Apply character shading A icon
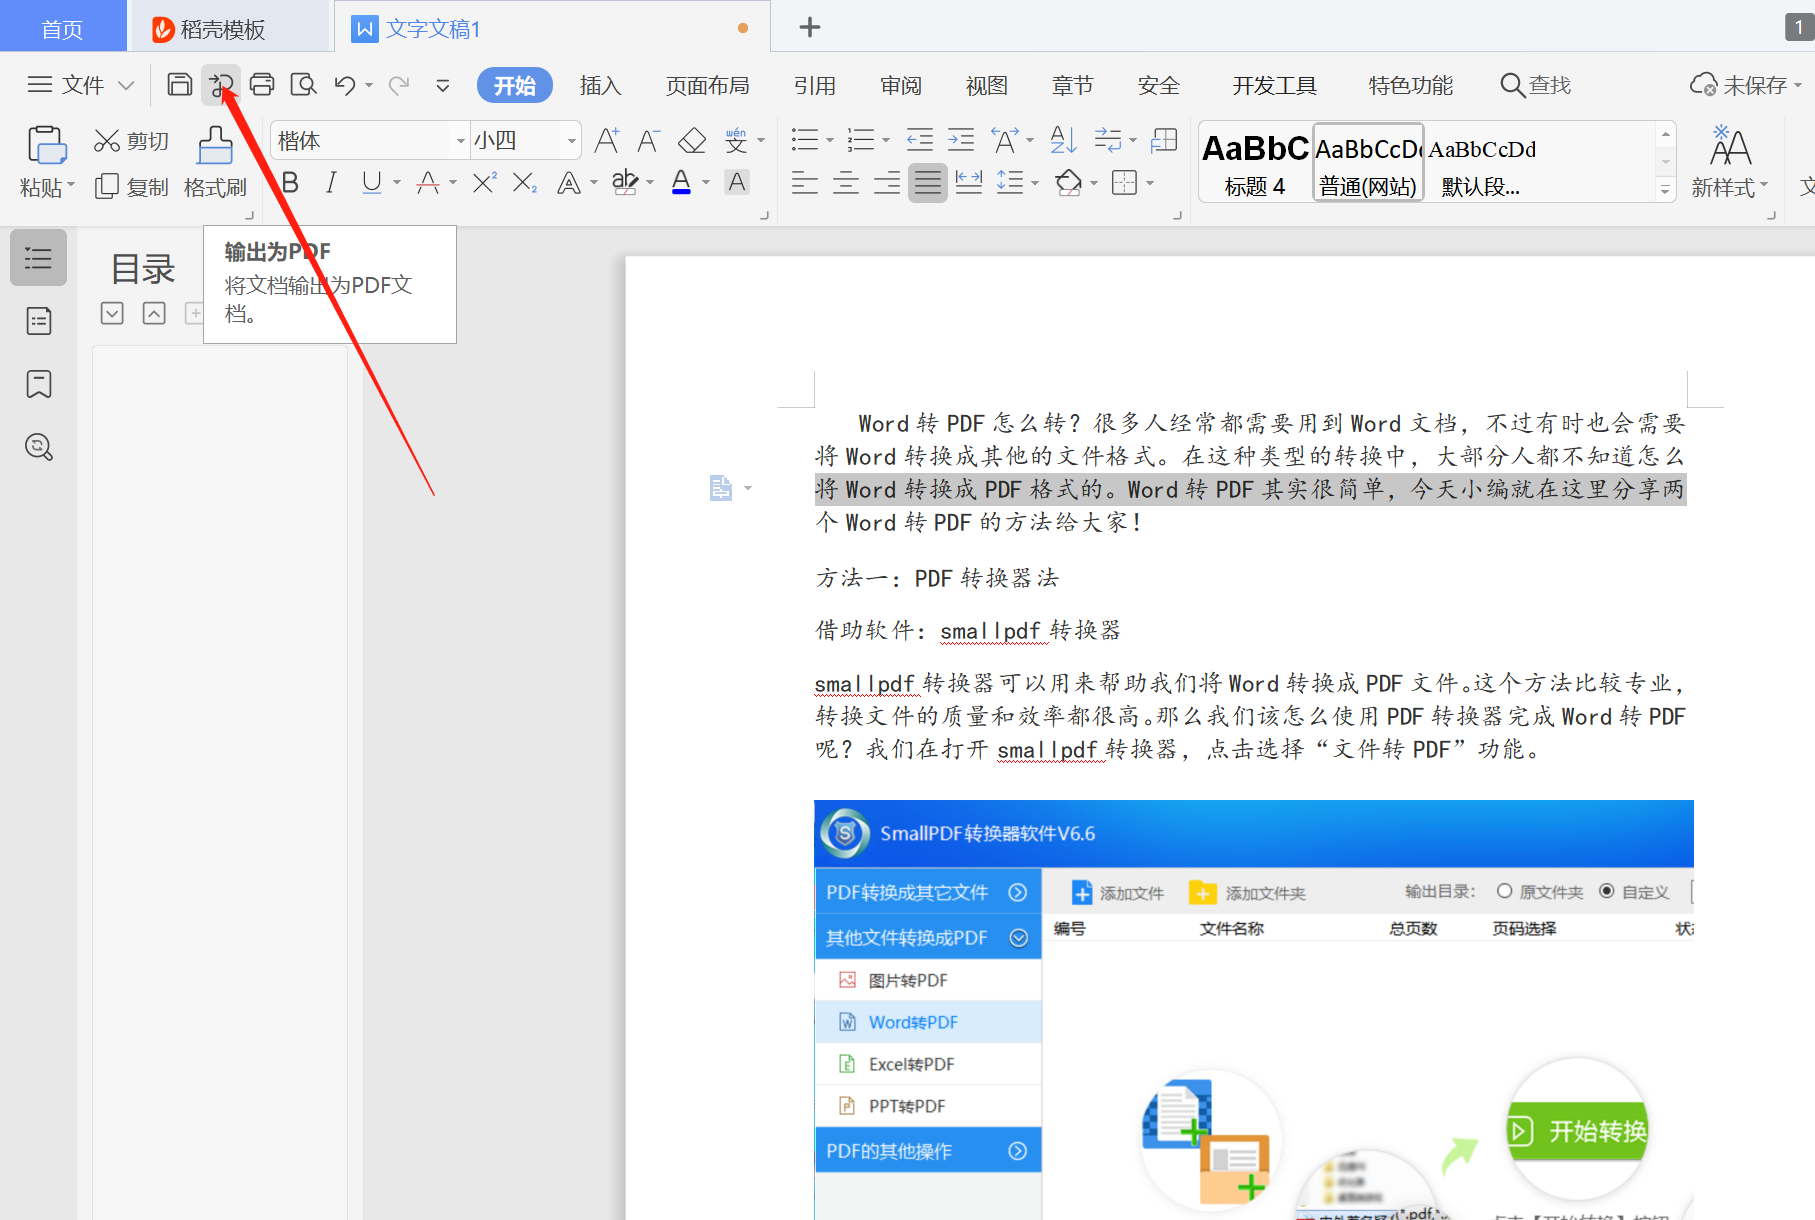Image resolution: width=1815 pixels, height=1220 pixels. [737, 182]
